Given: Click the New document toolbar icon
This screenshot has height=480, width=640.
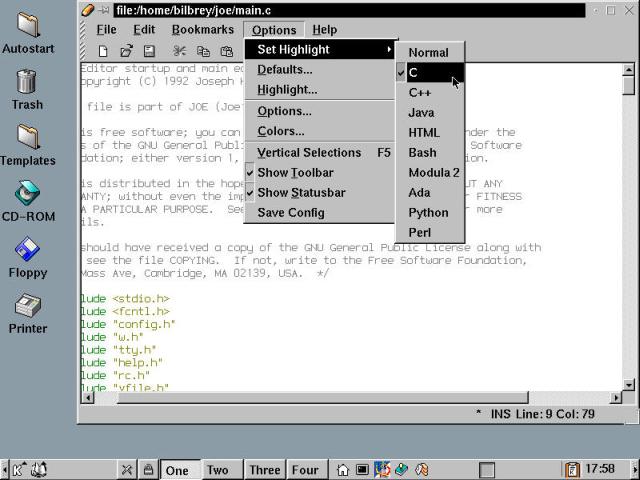Looking at the screenshot, I should coord(103,51).
